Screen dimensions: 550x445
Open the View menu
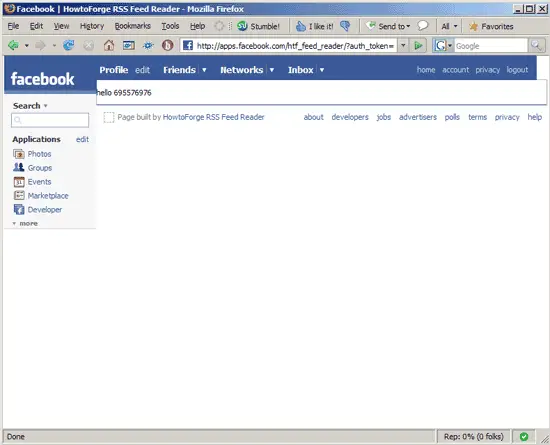pos(61,26)
